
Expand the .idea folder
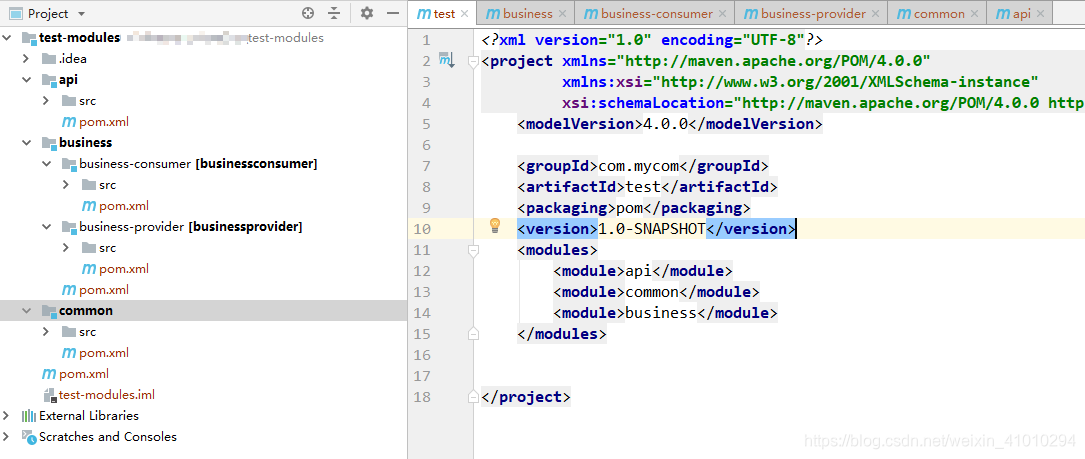tap(26, 59)
